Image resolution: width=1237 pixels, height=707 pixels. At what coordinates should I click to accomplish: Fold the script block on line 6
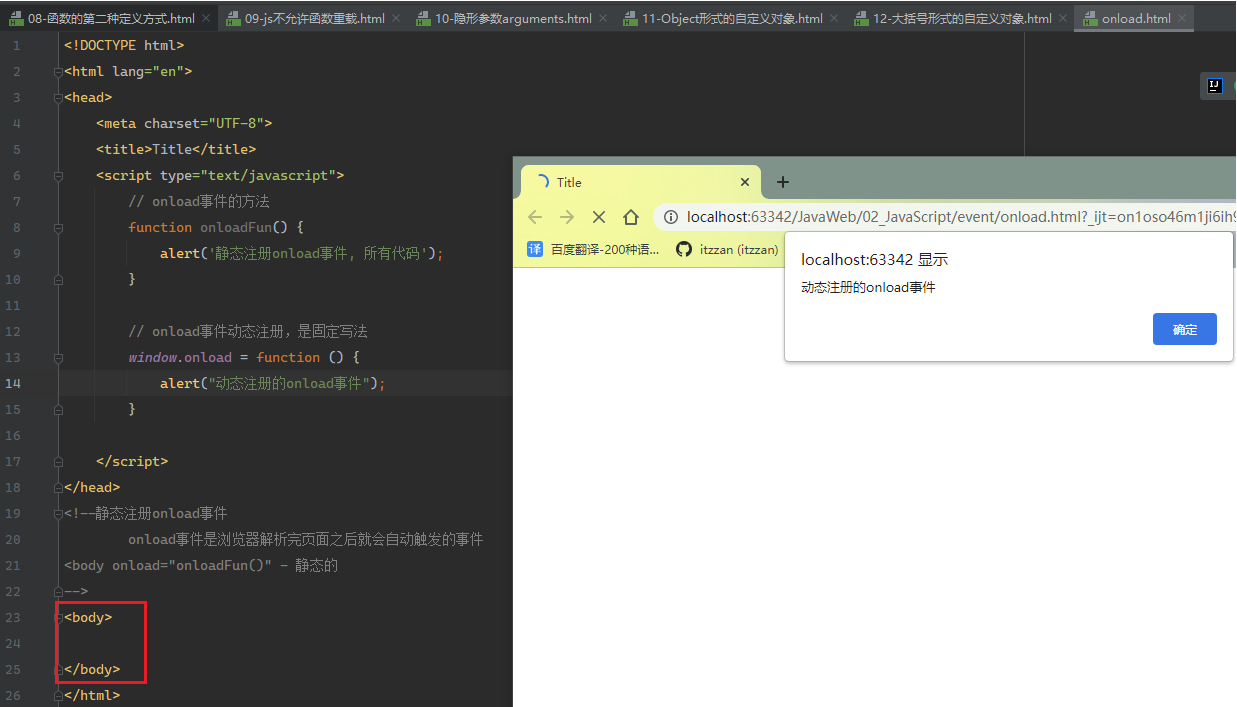point(58,176)
